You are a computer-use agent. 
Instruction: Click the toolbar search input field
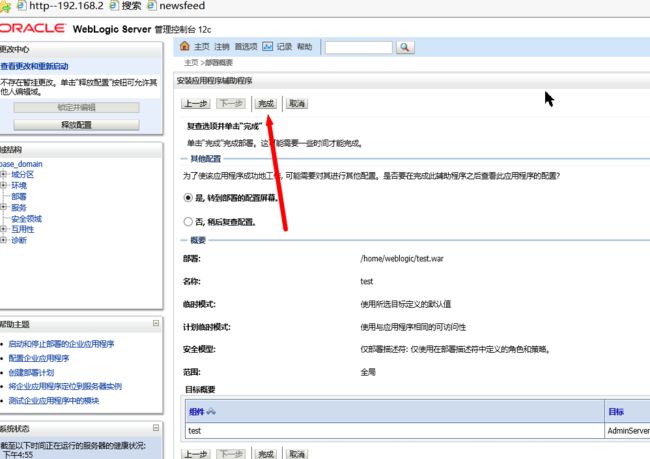click(359, 47)
